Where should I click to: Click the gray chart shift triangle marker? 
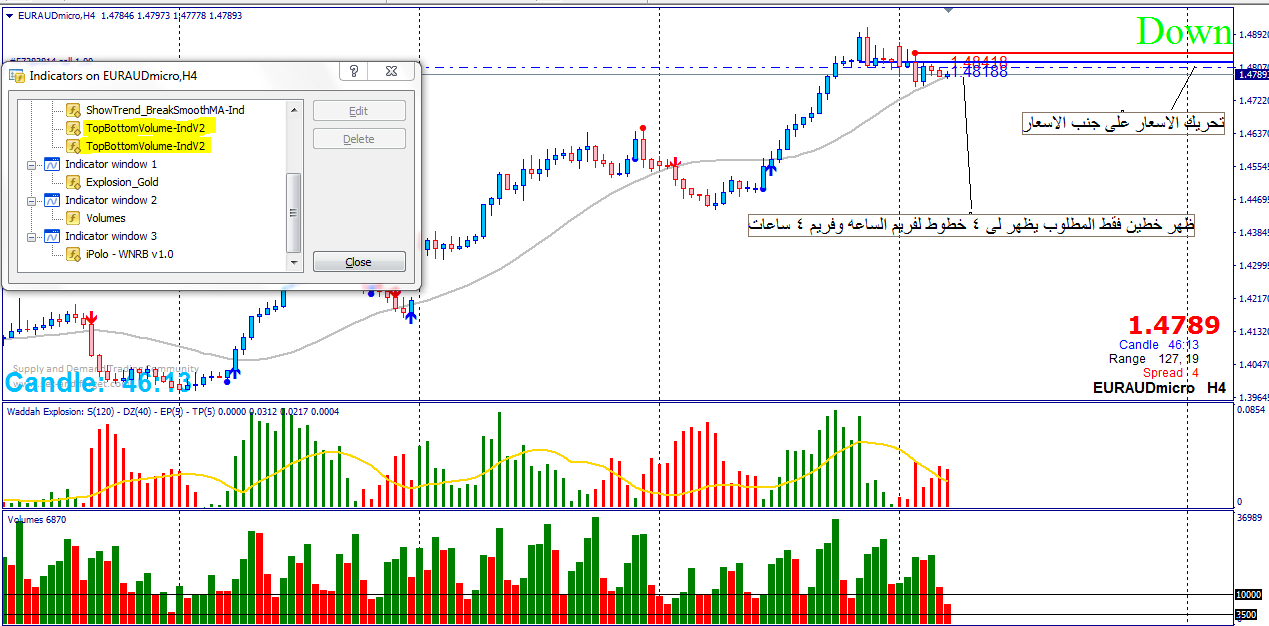[948, 10]
